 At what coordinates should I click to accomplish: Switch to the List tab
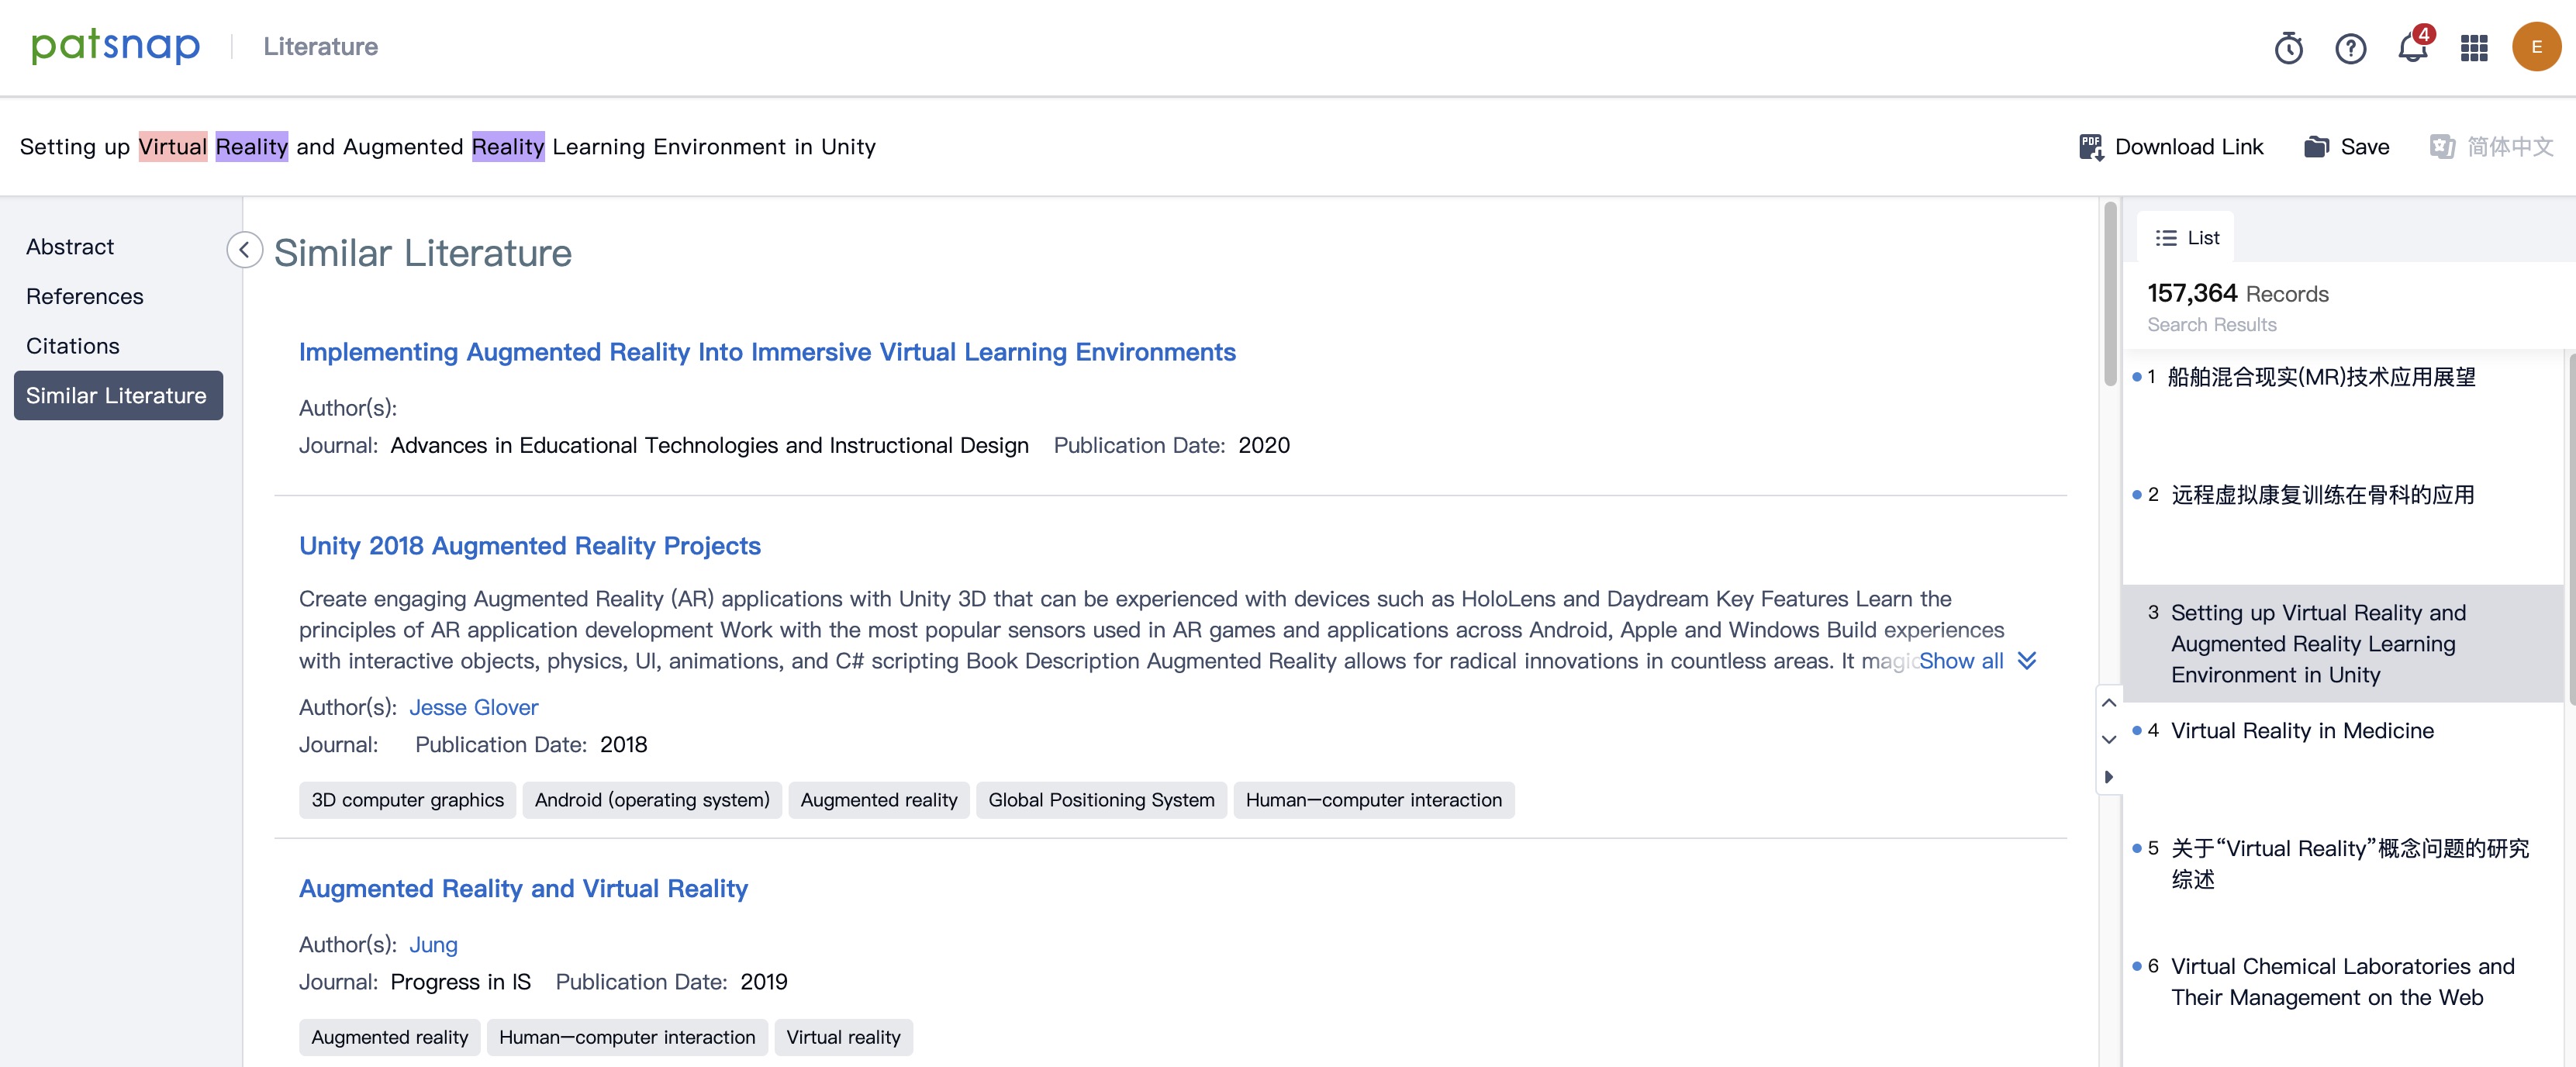tap(2187, 238)
